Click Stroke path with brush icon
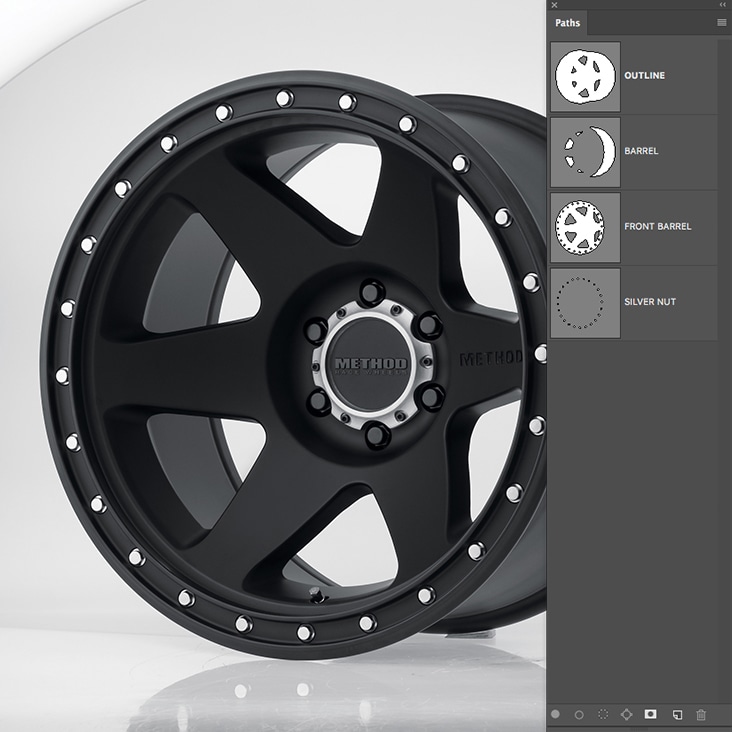This screenshot has height=732, width=732. [579, 714]
